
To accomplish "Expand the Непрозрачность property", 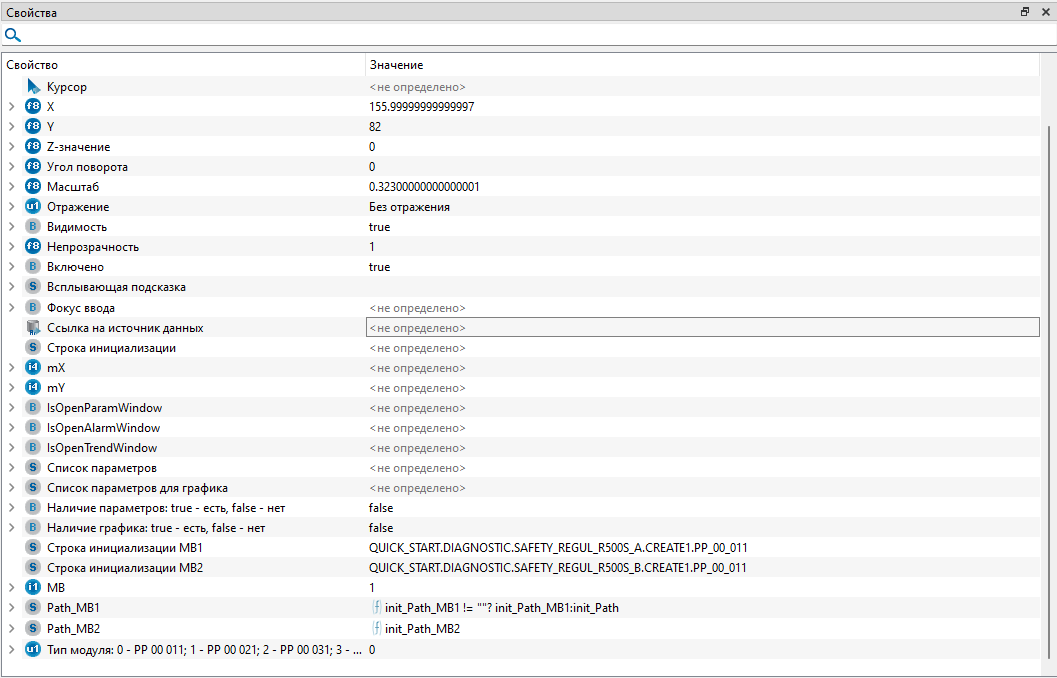I will coord(11,247).
